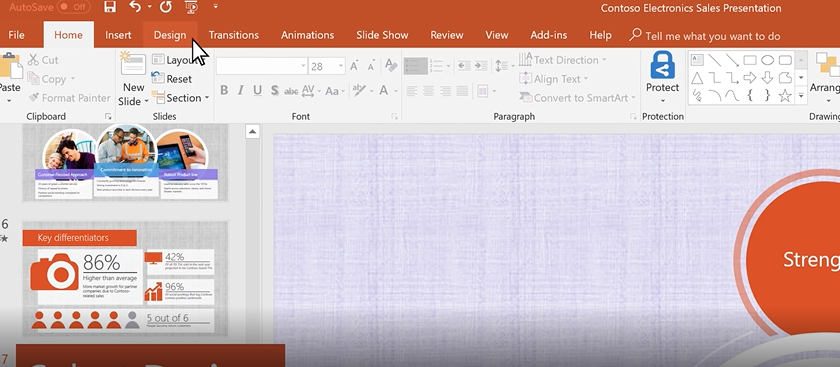
Task: Reset the slide placeholders
Action: click(x=171, y=79)
